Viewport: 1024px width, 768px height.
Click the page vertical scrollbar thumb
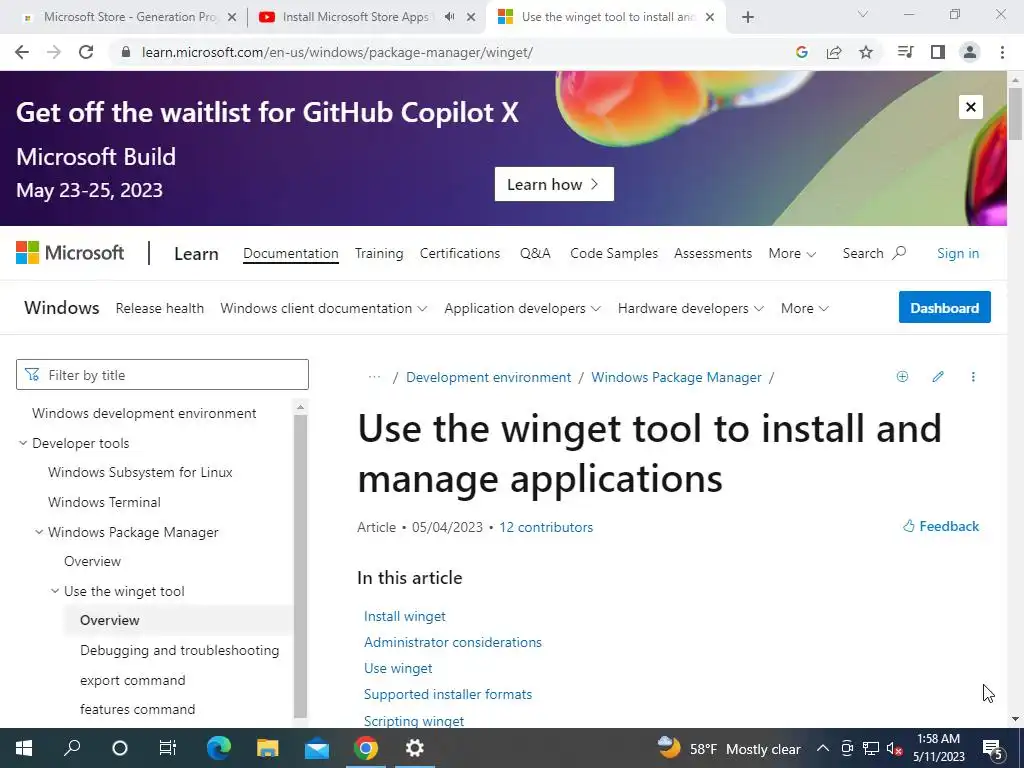click(1015, 113)
